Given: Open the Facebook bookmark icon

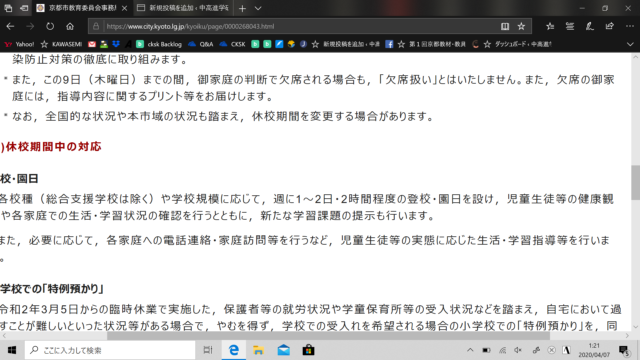Looking at the screenshot, I should point(389,44).
